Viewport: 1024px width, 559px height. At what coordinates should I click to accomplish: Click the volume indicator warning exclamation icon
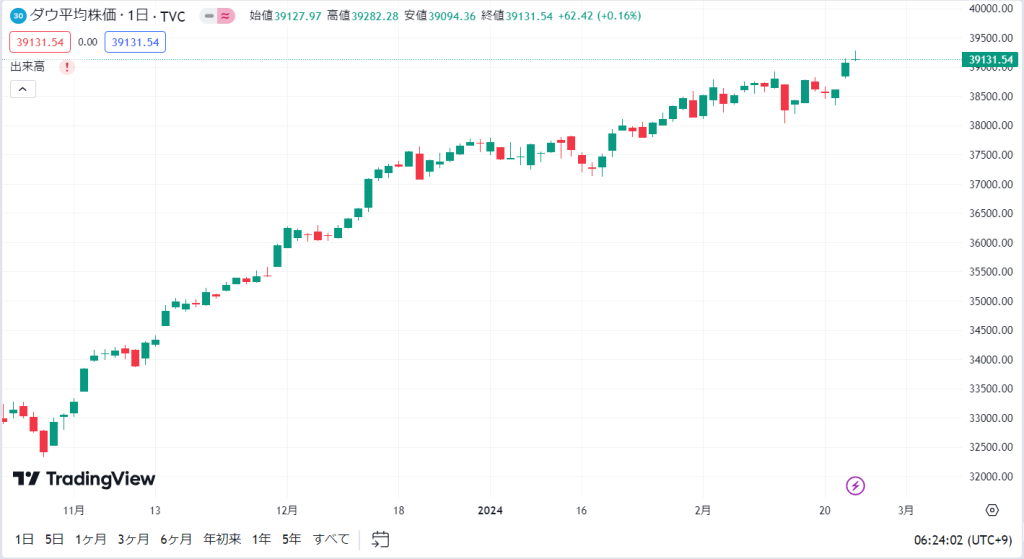point(67,67)
